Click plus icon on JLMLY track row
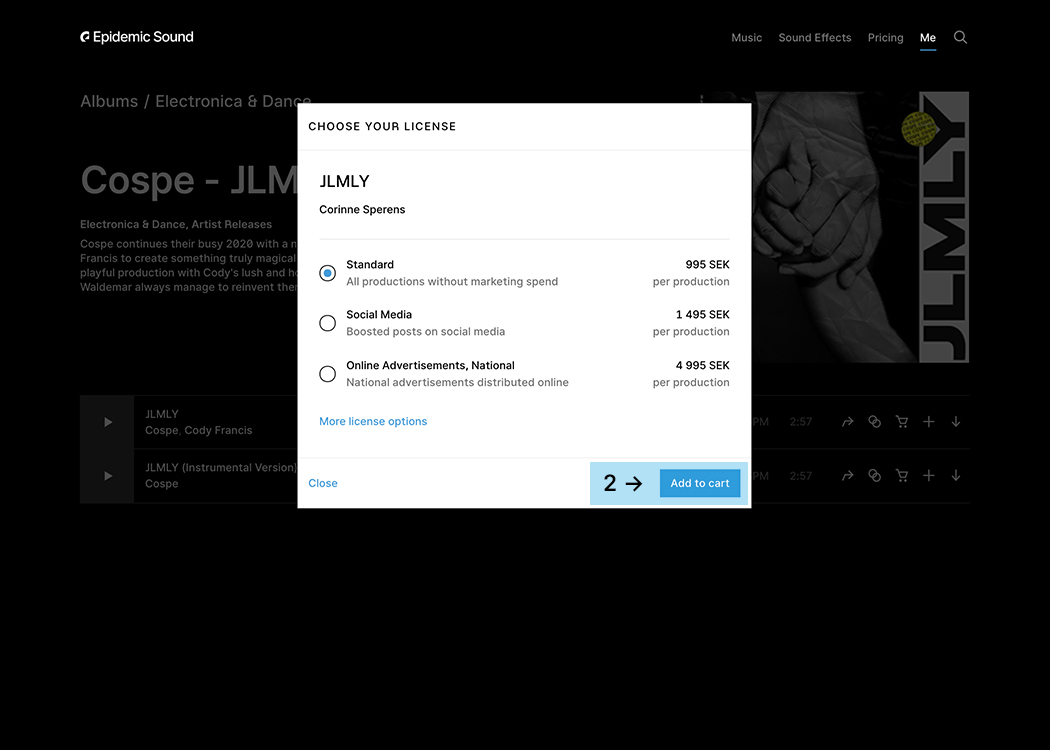1050x750 pixels. click(928, 422)
